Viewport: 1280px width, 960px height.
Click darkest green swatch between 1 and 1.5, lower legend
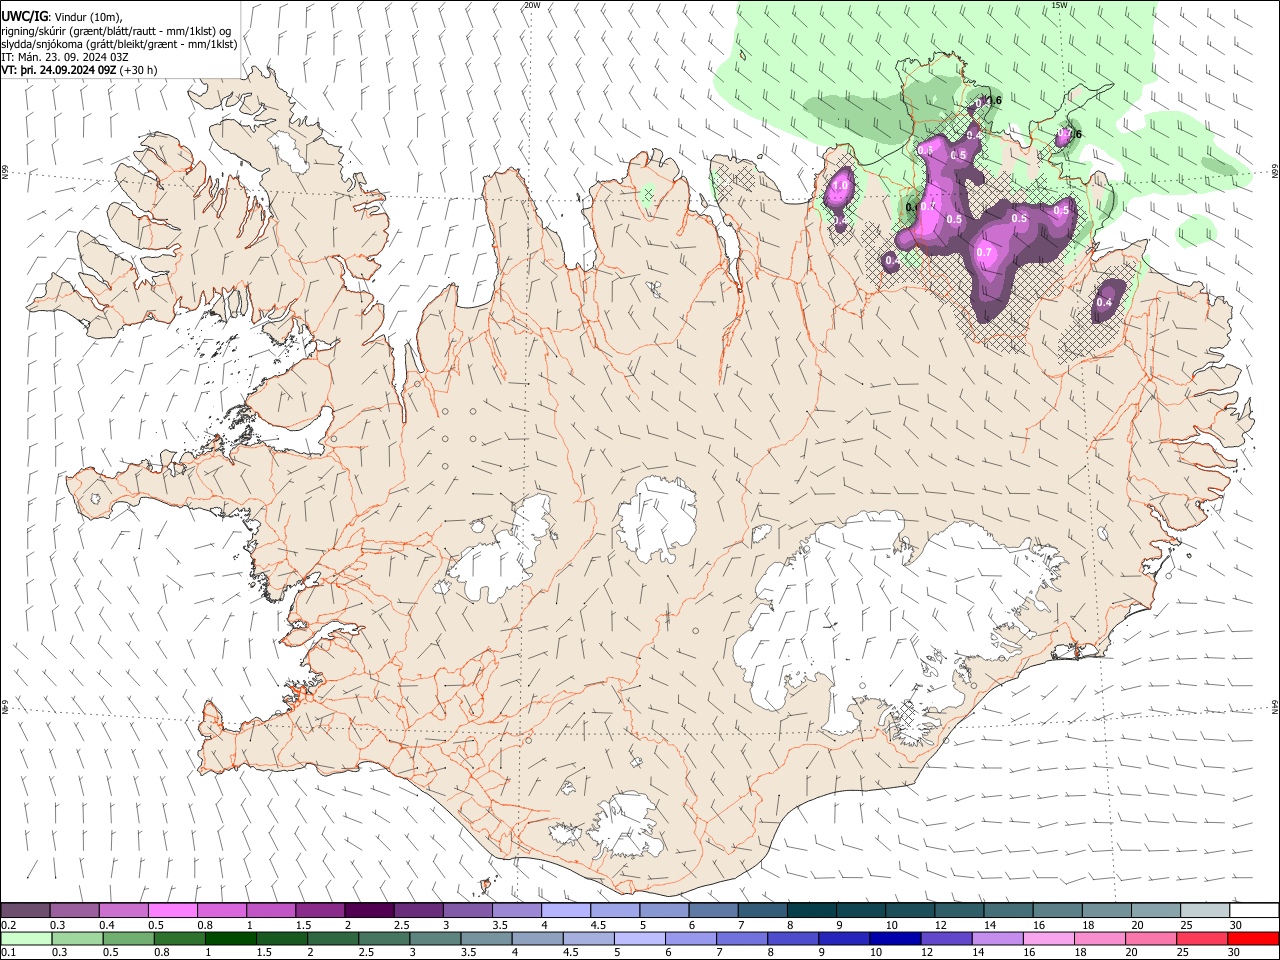(230, 938)
